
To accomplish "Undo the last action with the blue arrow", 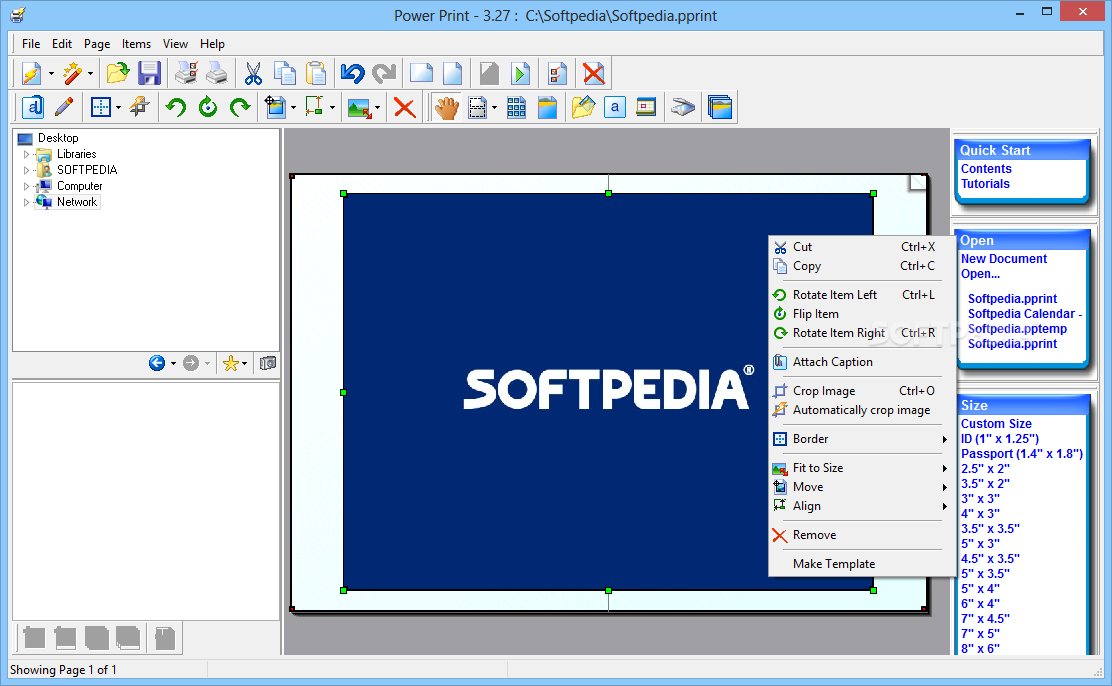I will [x=352, y=73].
